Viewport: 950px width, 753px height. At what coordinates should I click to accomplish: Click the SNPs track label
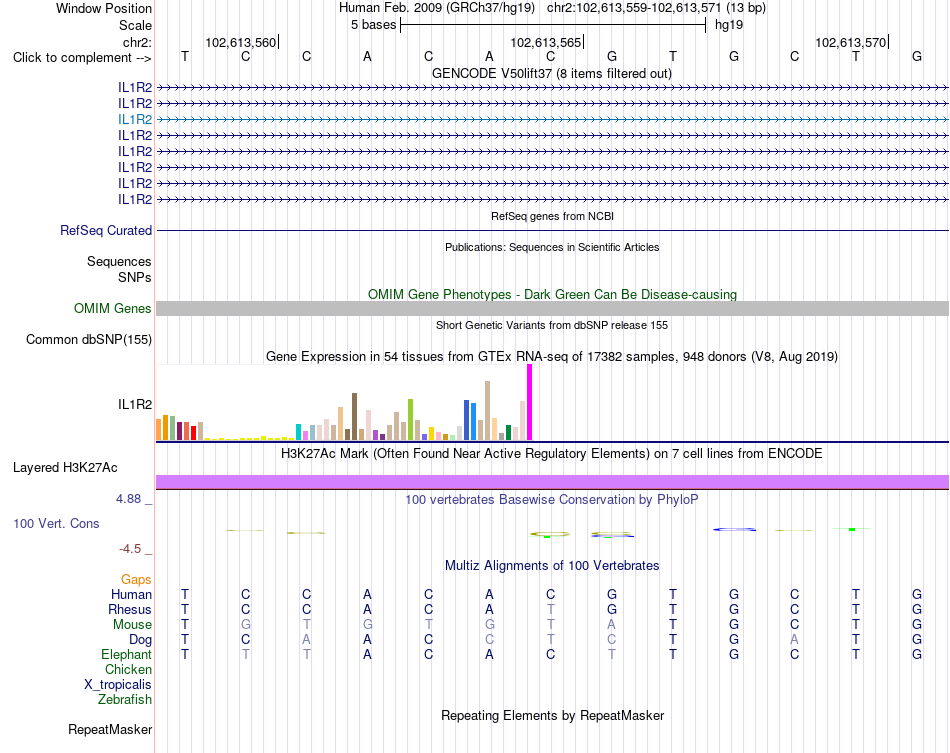135,277
